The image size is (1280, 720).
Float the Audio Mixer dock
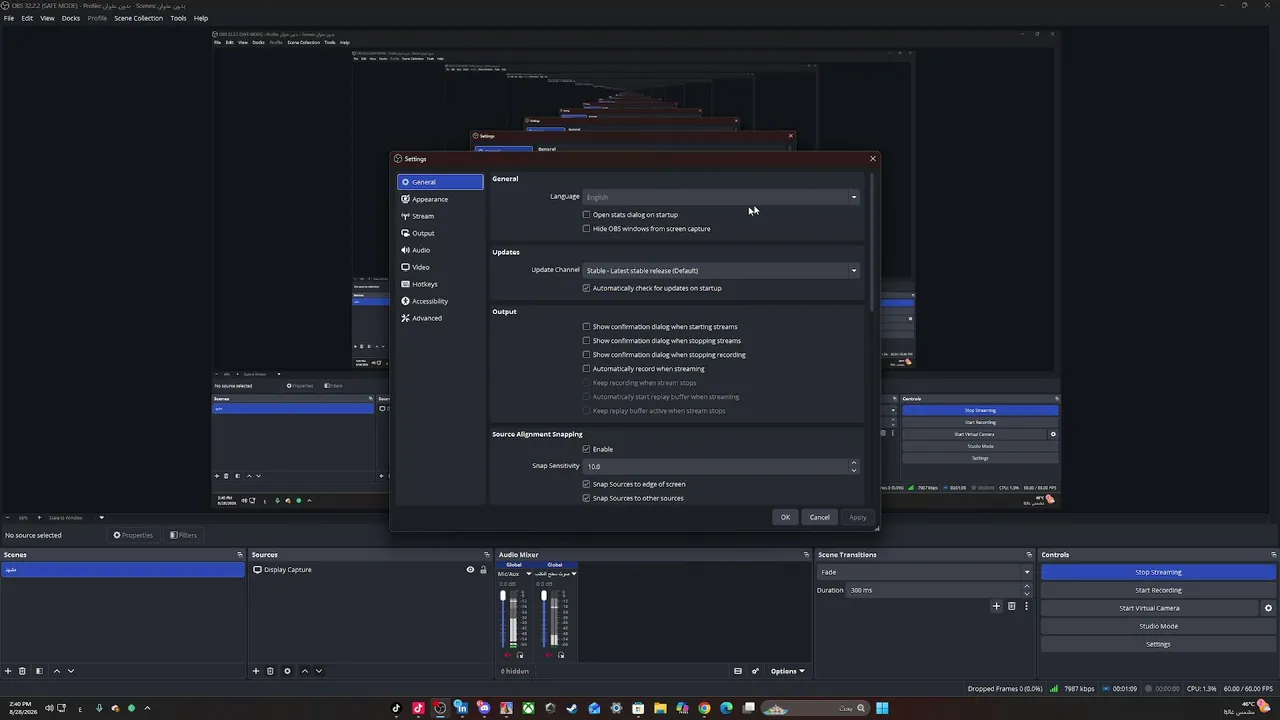(806, 555)
